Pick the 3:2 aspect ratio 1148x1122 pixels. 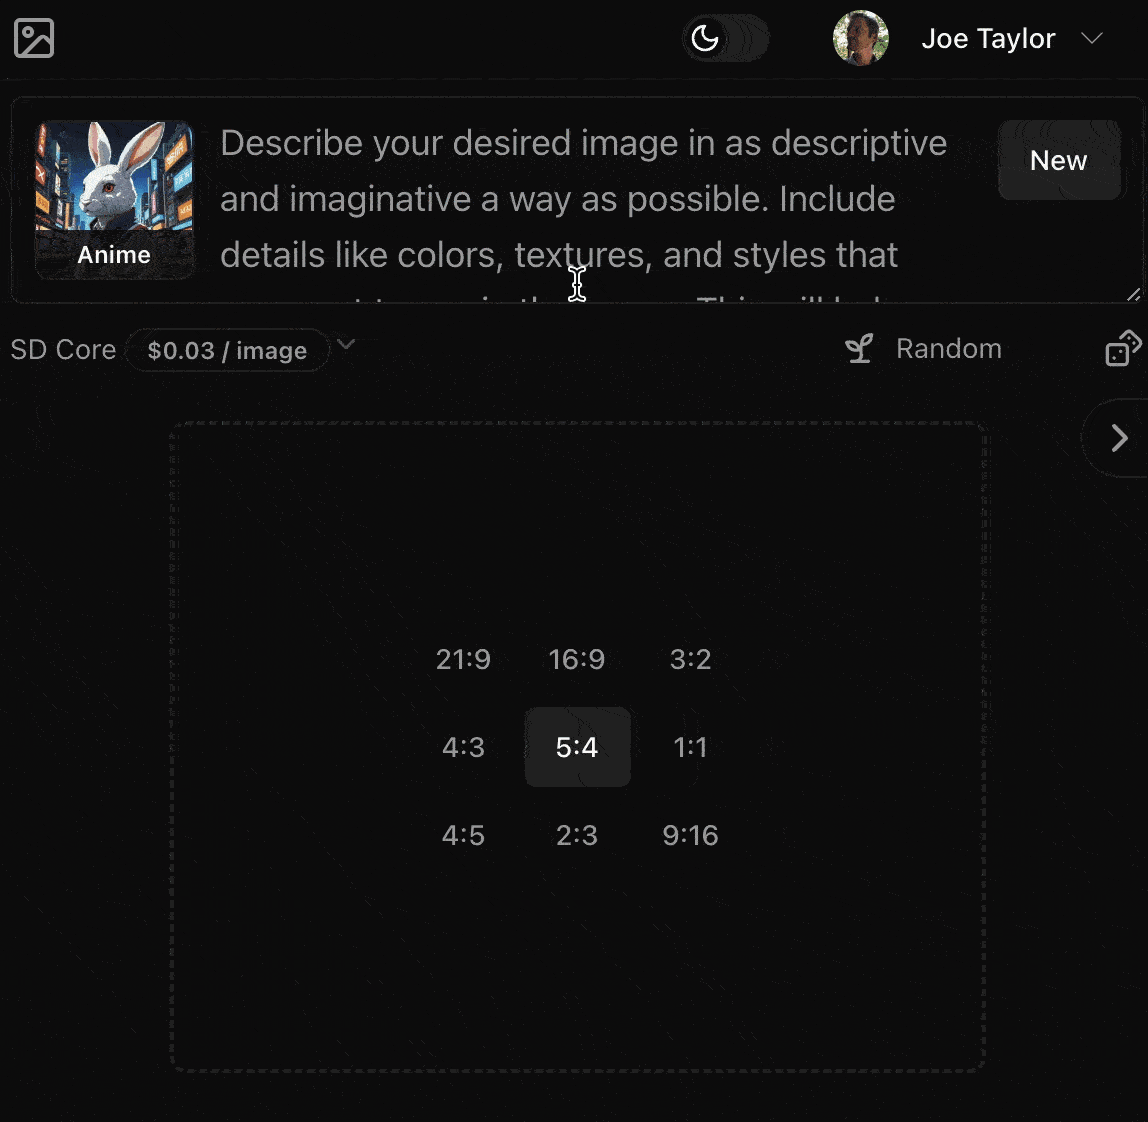point(690,659)
